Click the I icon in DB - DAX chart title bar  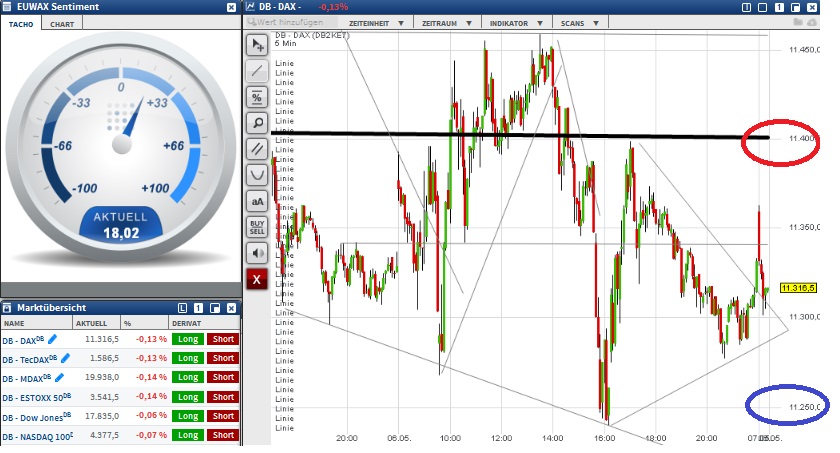click(x=746, y=7)
